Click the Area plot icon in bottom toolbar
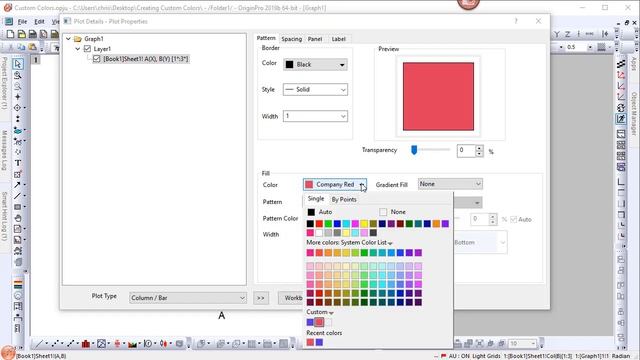Screen dimensions: 640x360 (132, 344)
